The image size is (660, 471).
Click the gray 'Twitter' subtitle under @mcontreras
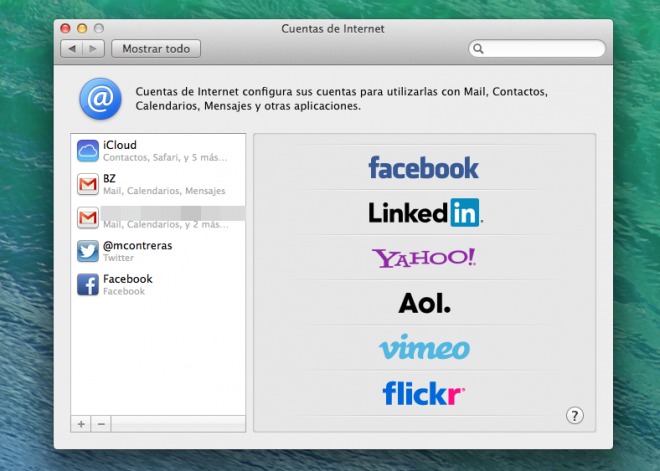[x=118, y=258]
